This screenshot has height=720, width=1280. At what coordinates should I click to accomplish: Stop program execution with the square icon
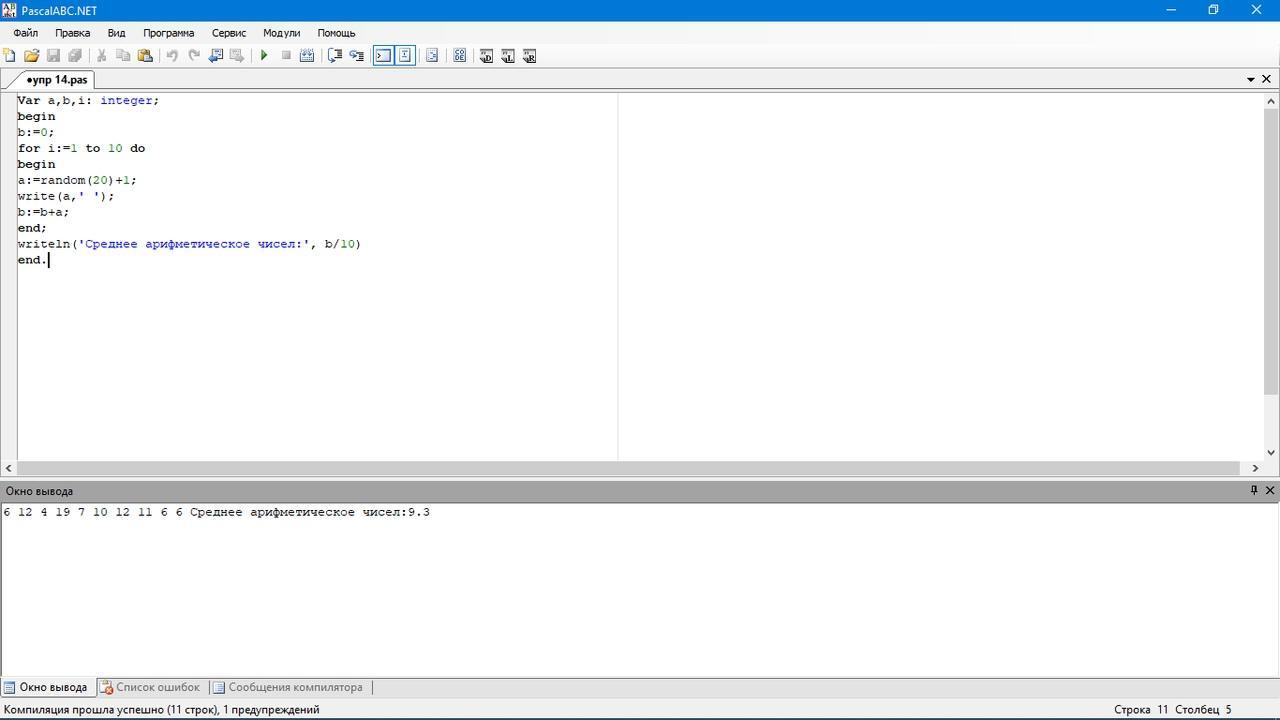pos(286,56)
